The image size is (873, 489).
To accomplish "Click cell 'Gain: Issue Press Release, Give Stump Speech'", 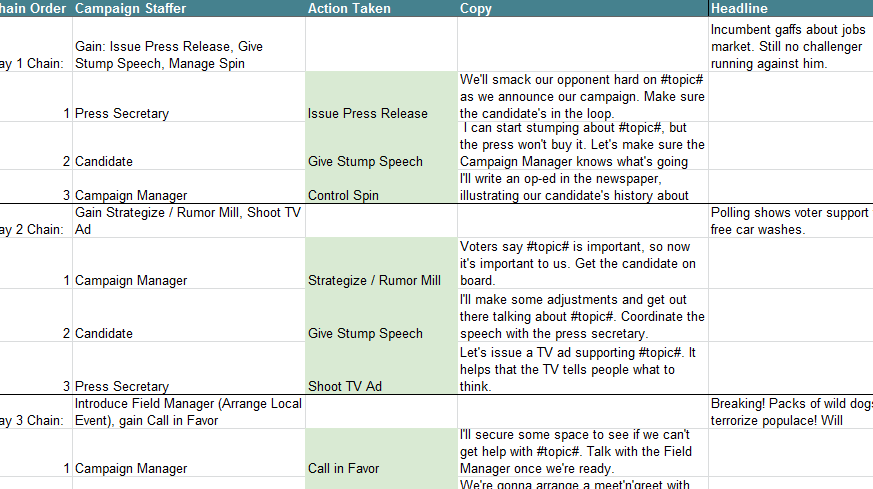I will 189,44.
